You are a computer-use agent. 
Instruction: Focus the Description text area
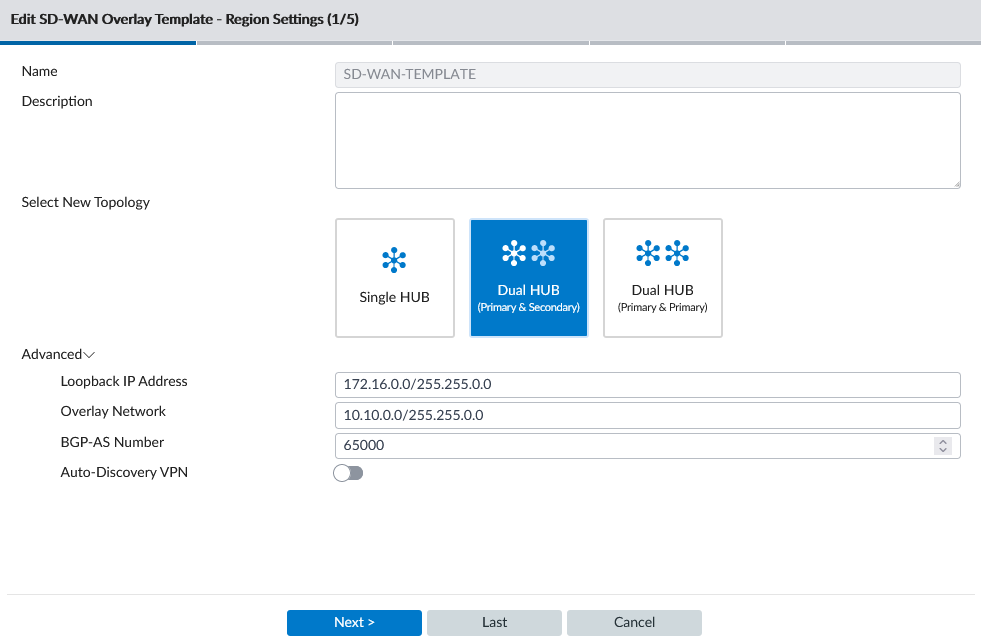647,140
